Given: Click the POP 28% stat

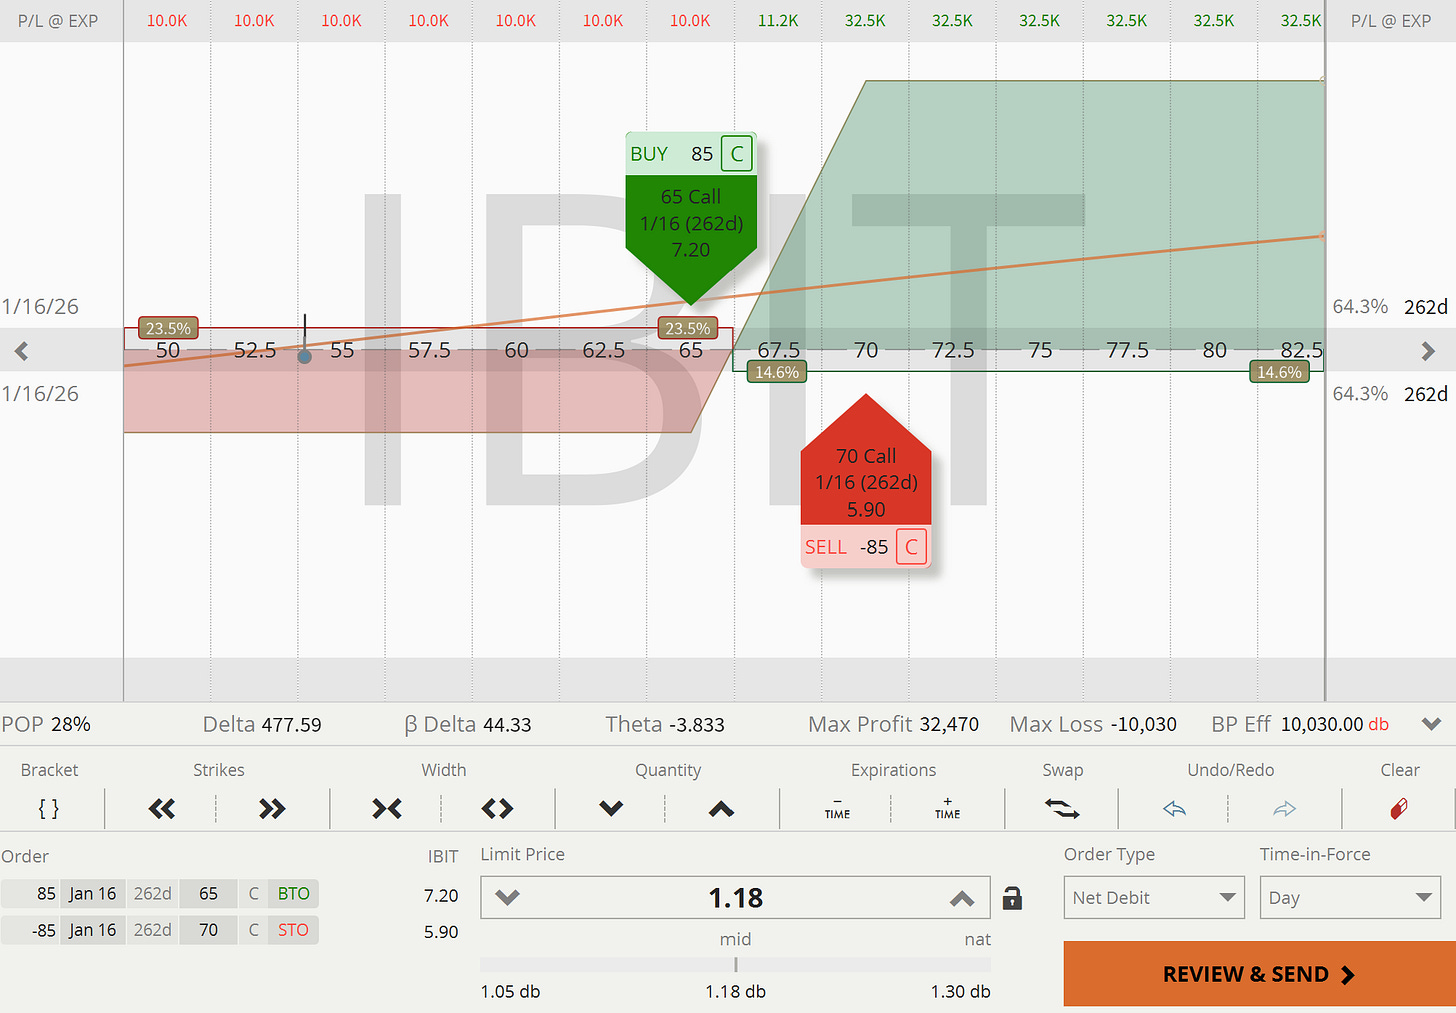Looking at the screenshot, I should click(x=46, y=724).
